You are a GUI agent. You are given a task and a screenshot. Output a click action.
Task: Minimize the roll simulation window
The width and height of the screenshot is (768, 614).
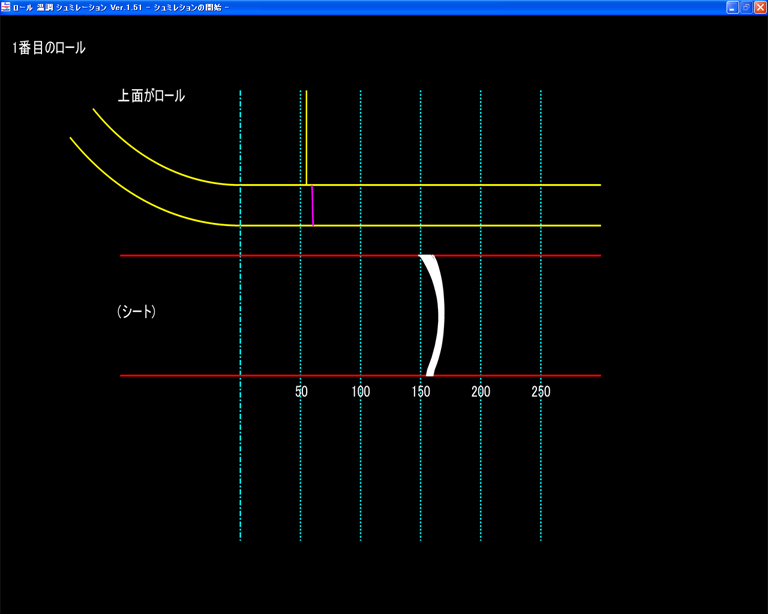(732, 7)
